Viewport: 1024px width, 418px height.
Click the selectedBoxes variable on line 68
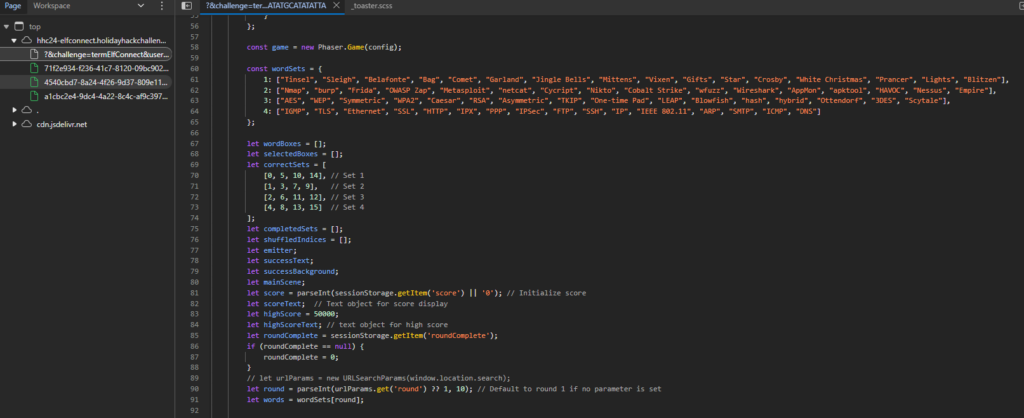click(x=290, y=154)
